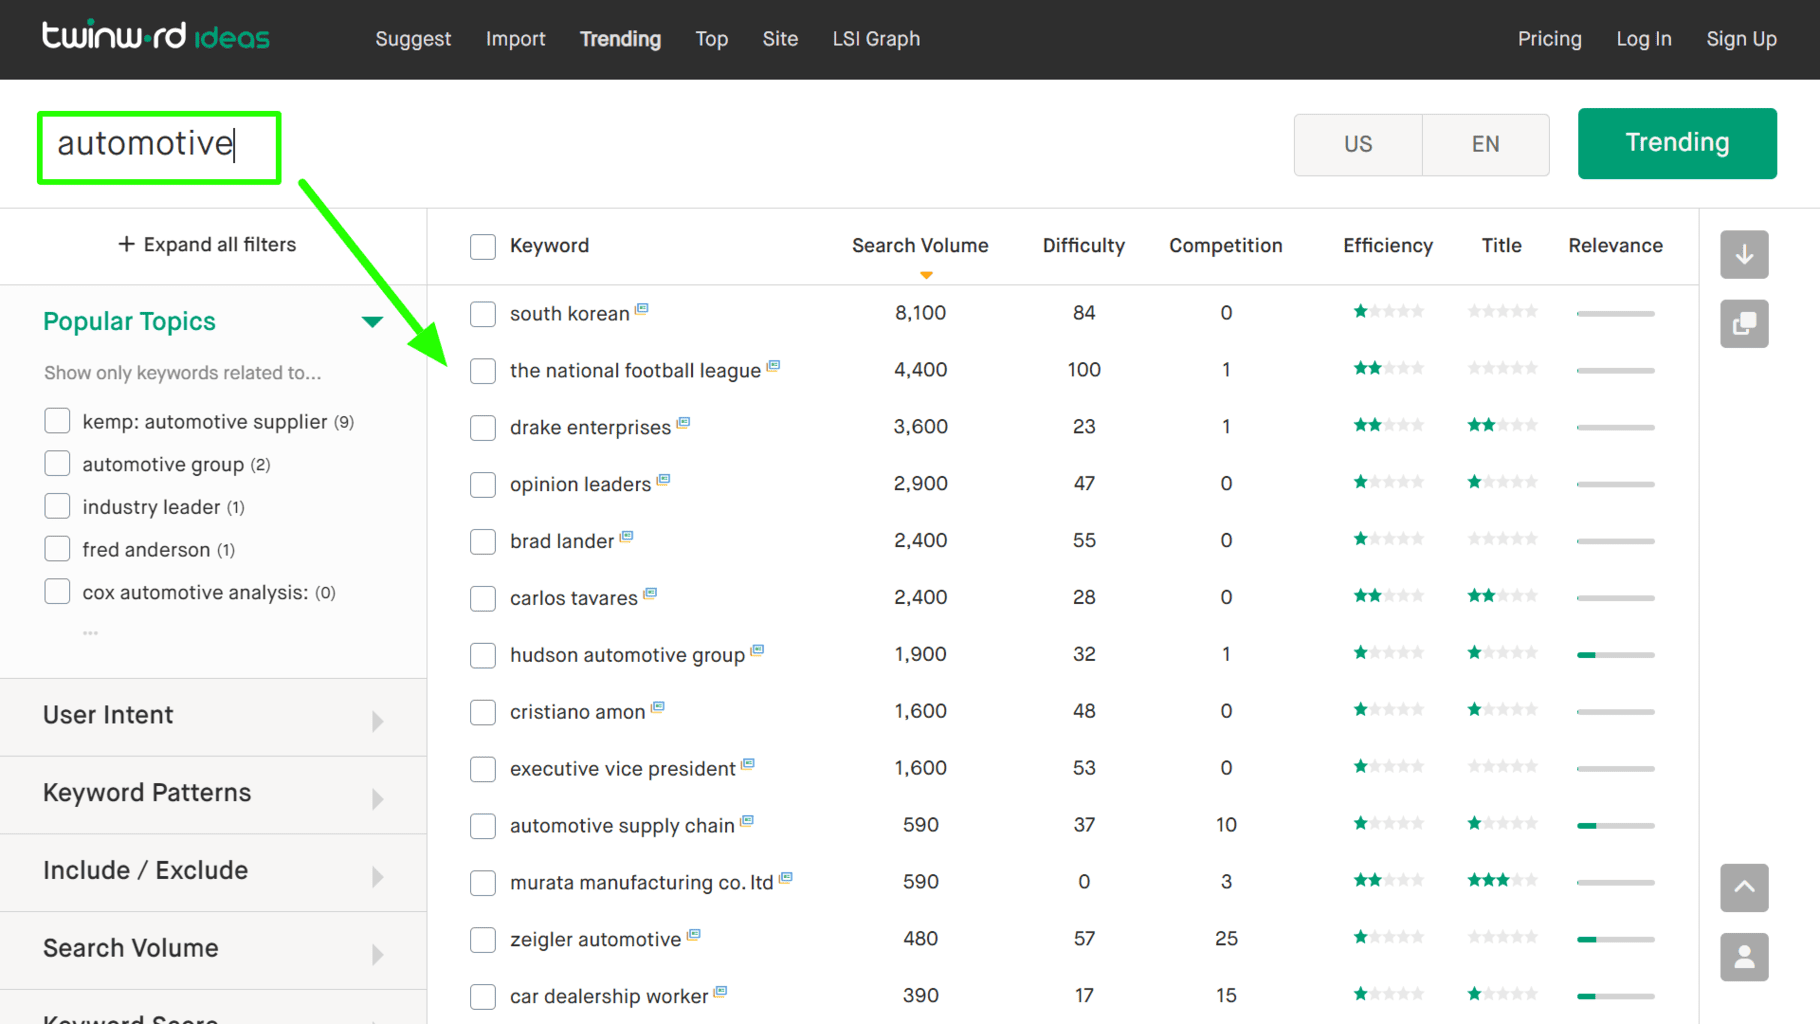Click the green Trending search button
The height and width of the screenshot is (1024, 1820).
(1676, 143)
